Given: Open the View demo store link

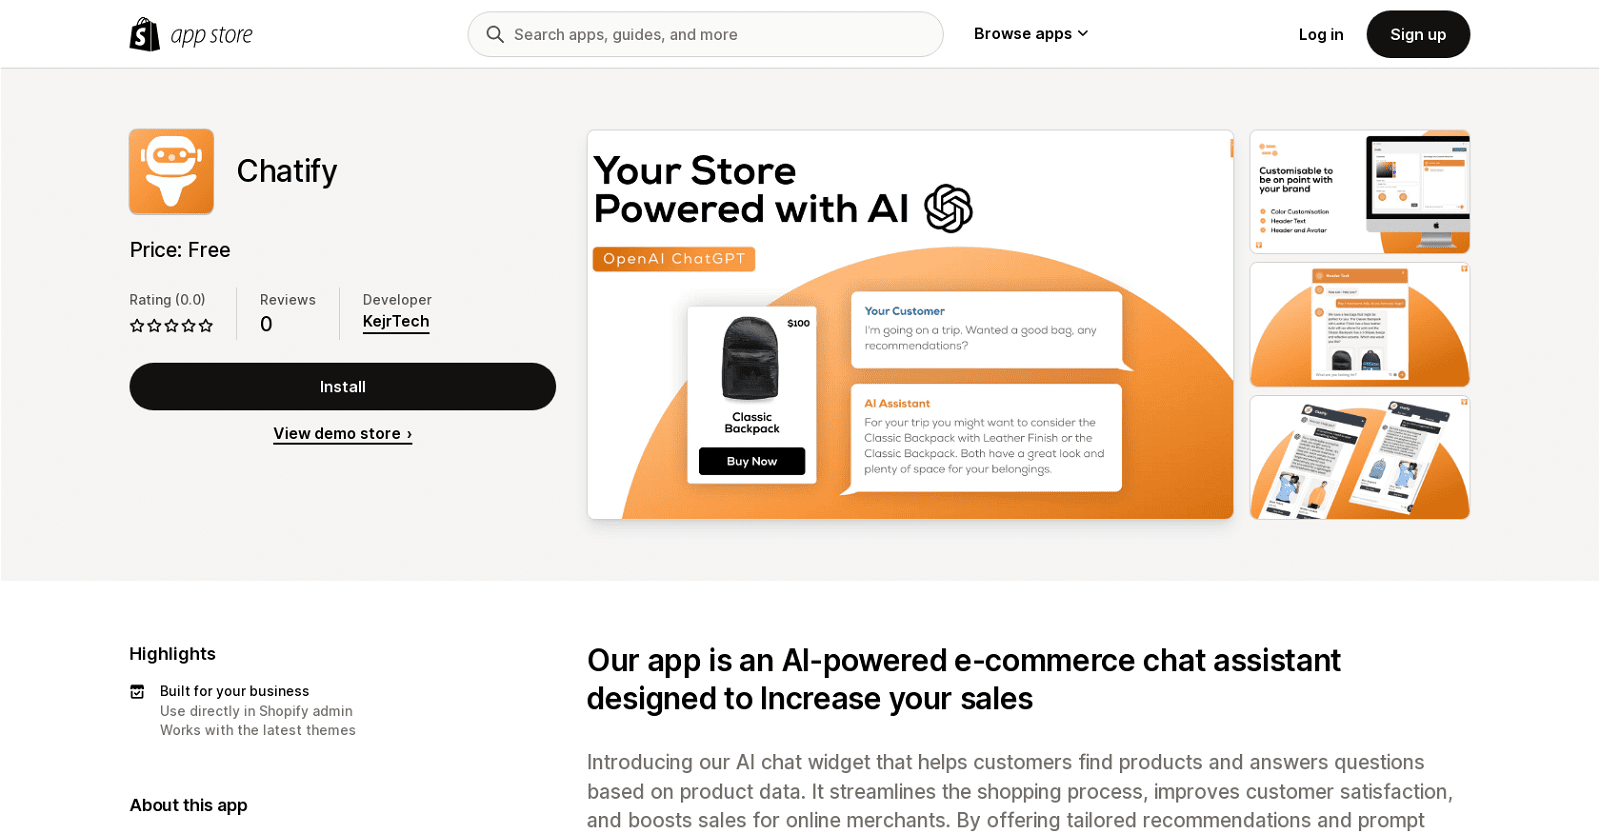Looking at the screenshot, I should tap(342, 433).
